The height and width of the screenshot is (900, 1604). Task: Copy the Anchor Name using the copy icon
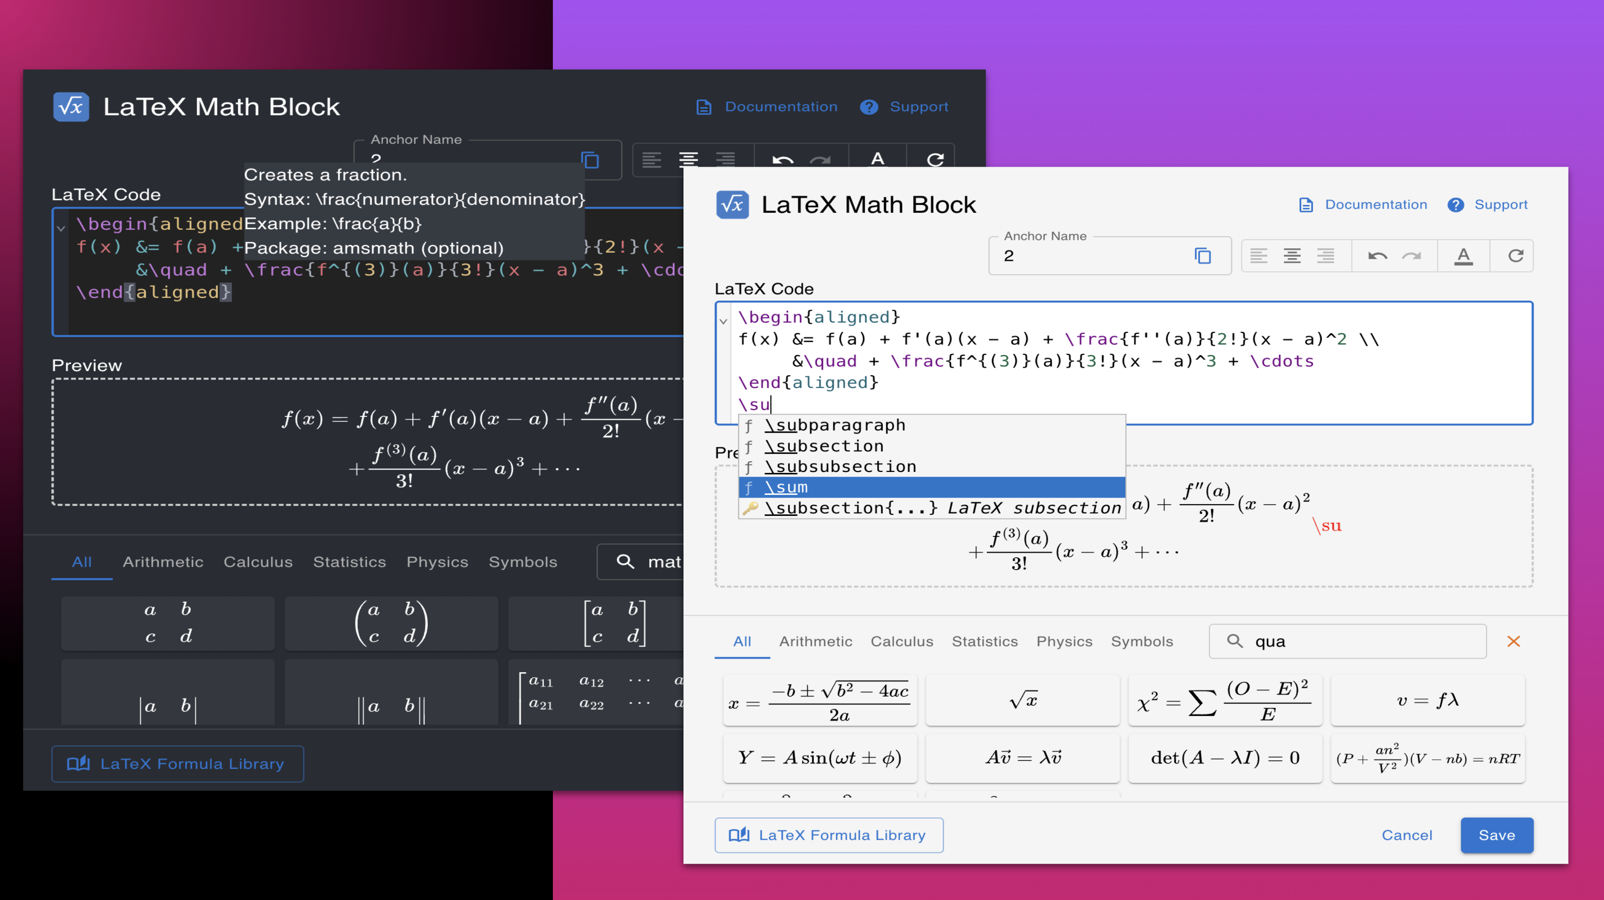tap(1203, 255)
